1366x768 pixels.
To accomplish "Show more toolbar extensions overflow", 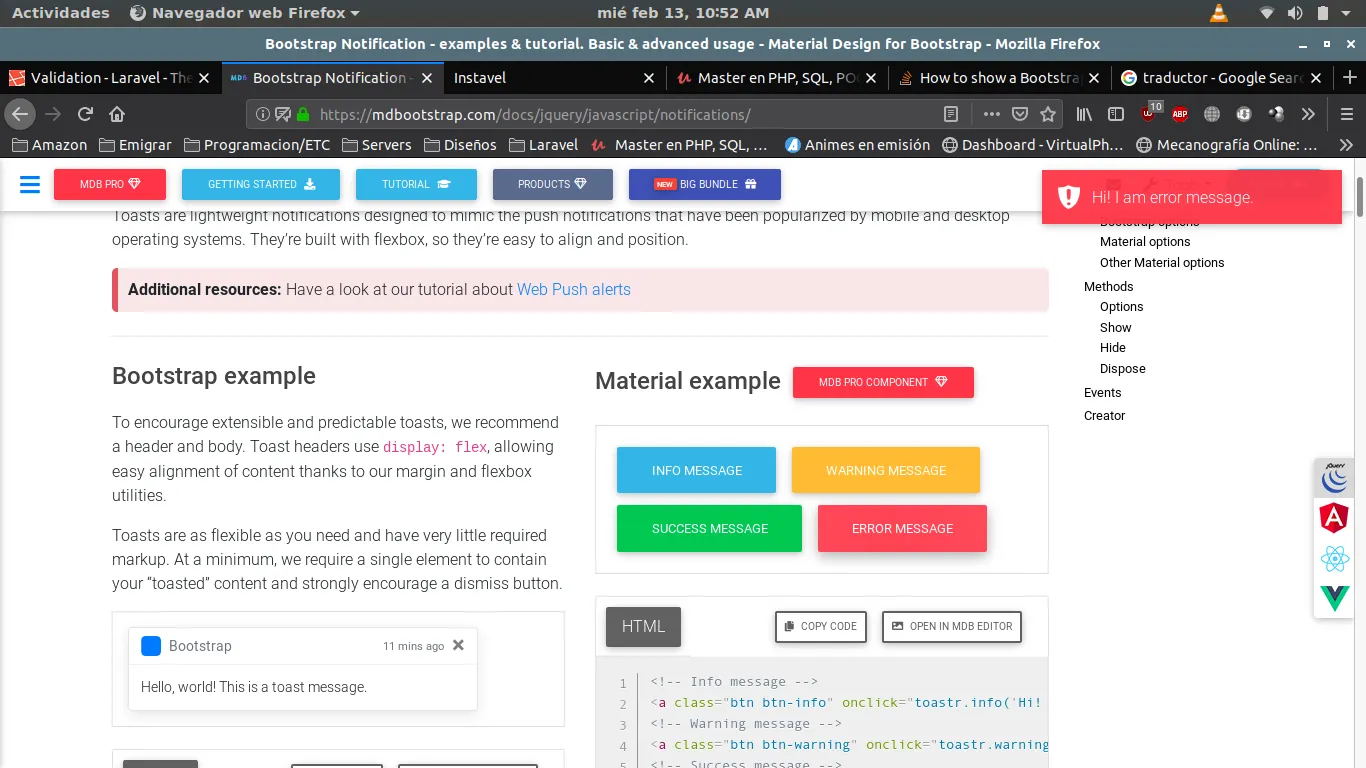I will [1308, 114].
